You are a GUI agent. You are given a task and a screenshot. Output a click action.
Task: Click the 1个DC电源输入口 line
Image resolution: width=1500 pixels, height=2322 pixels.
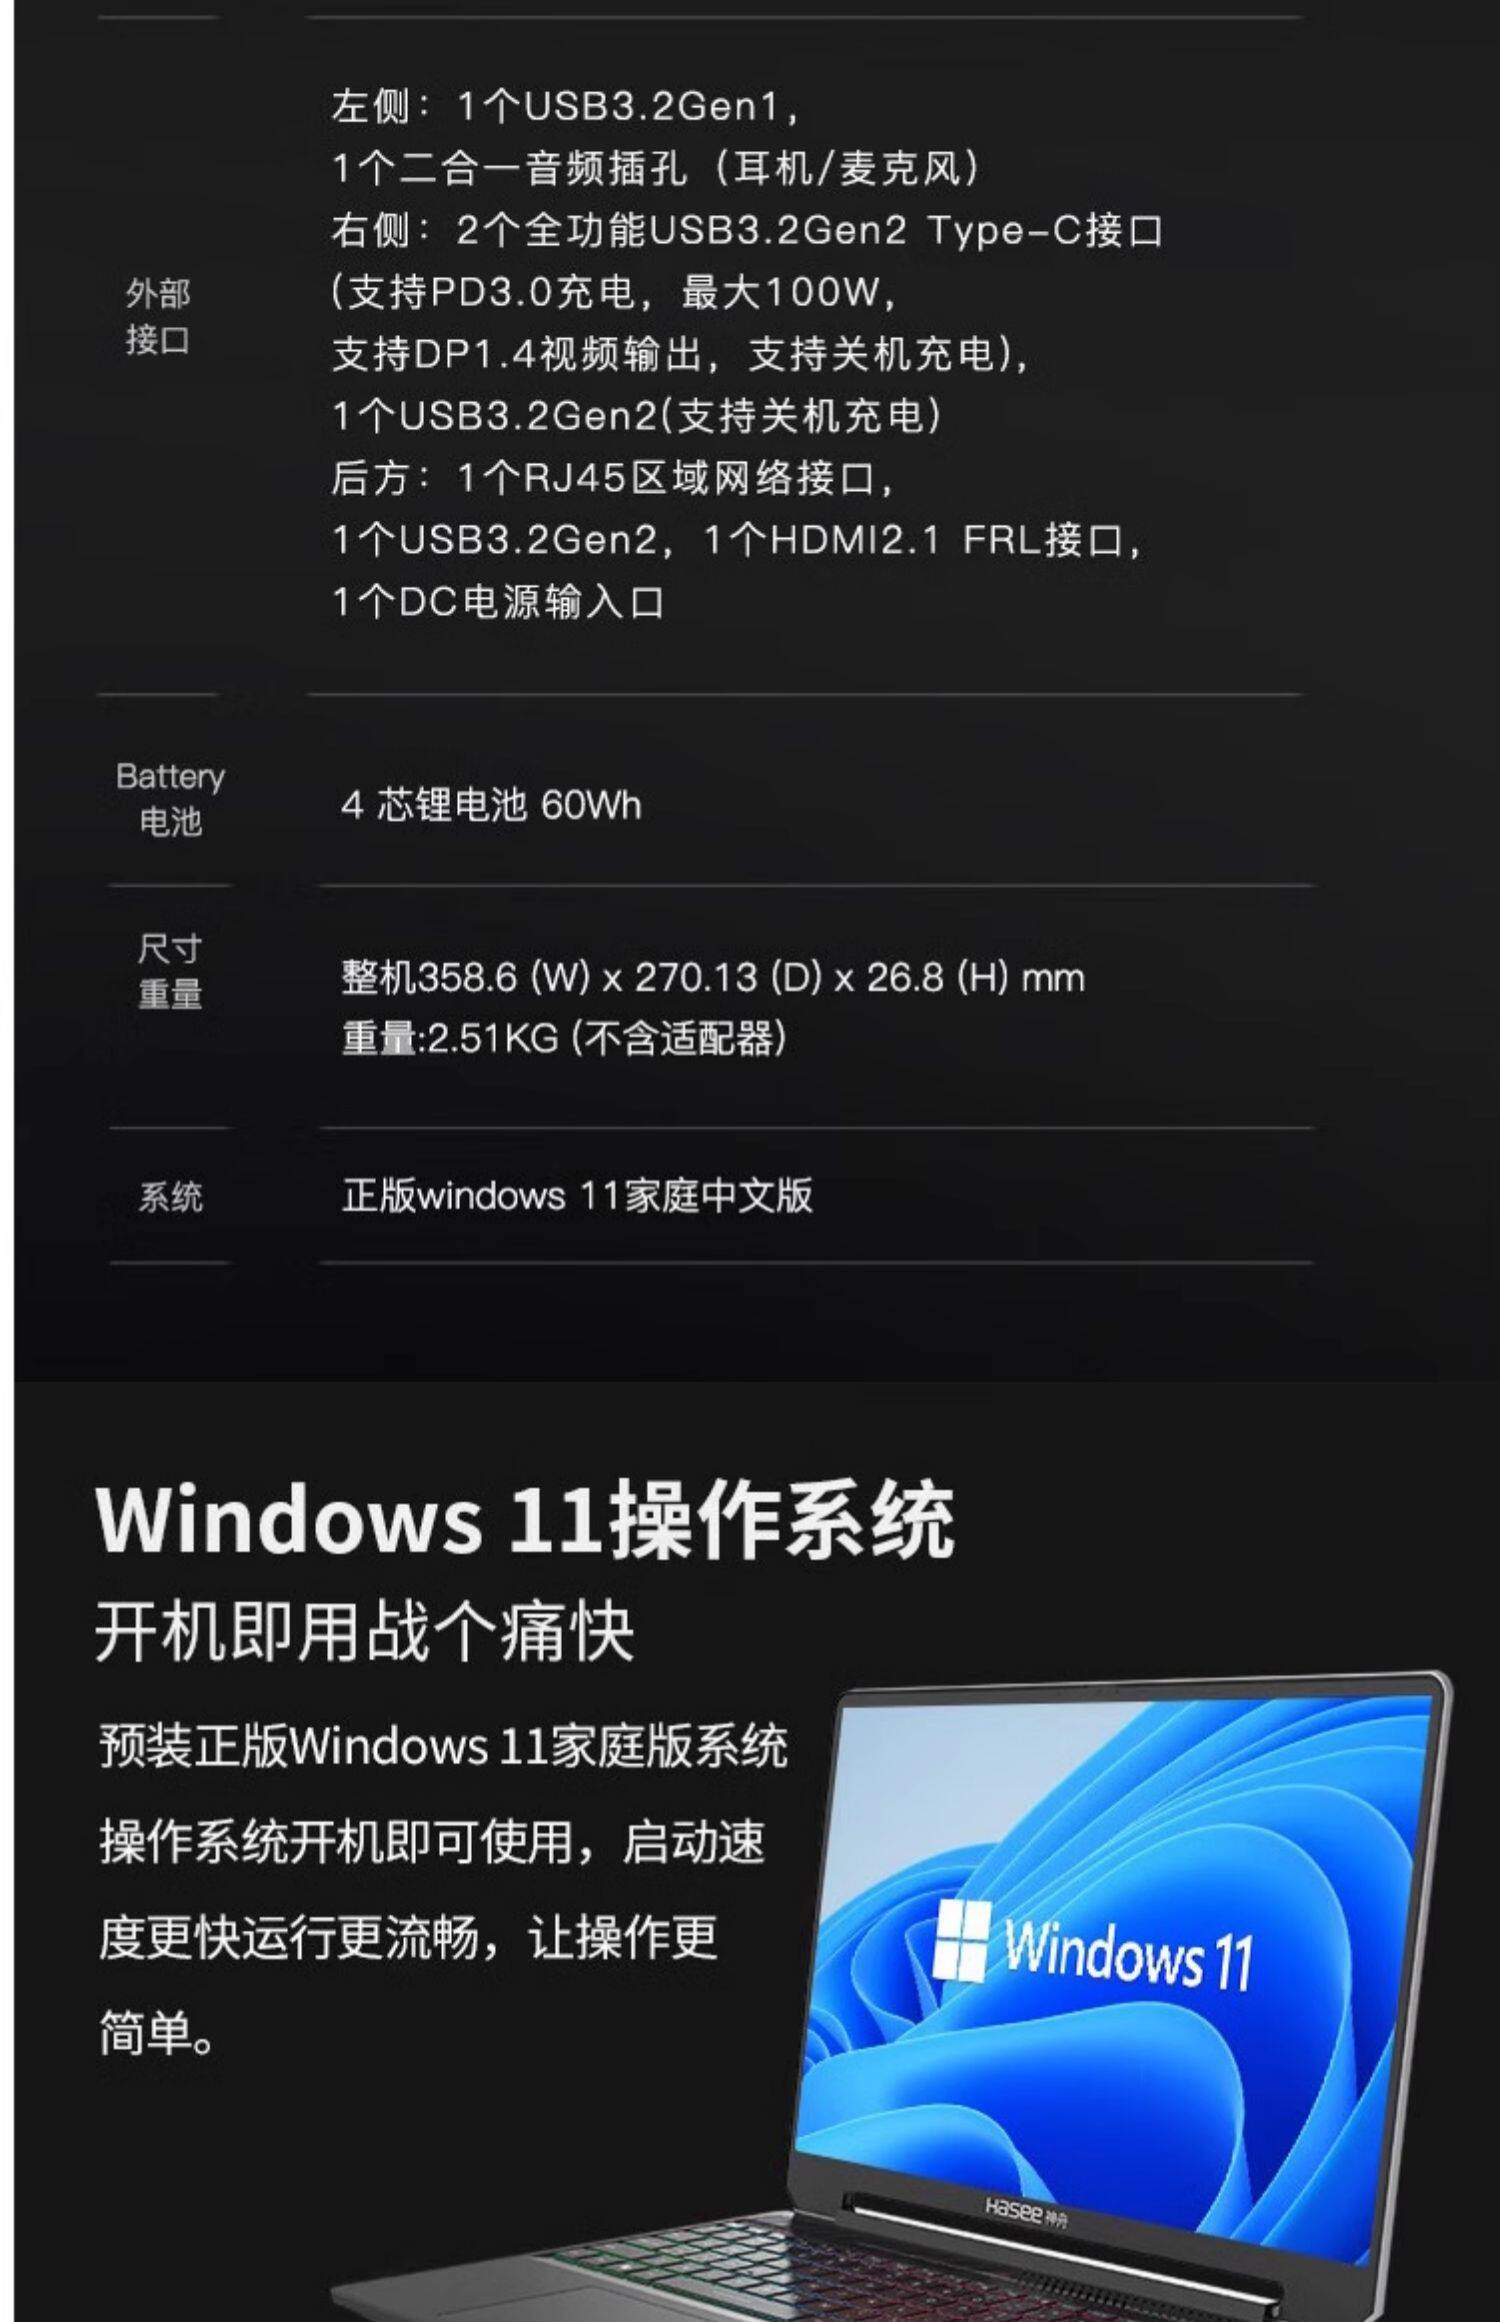[498, 602]
